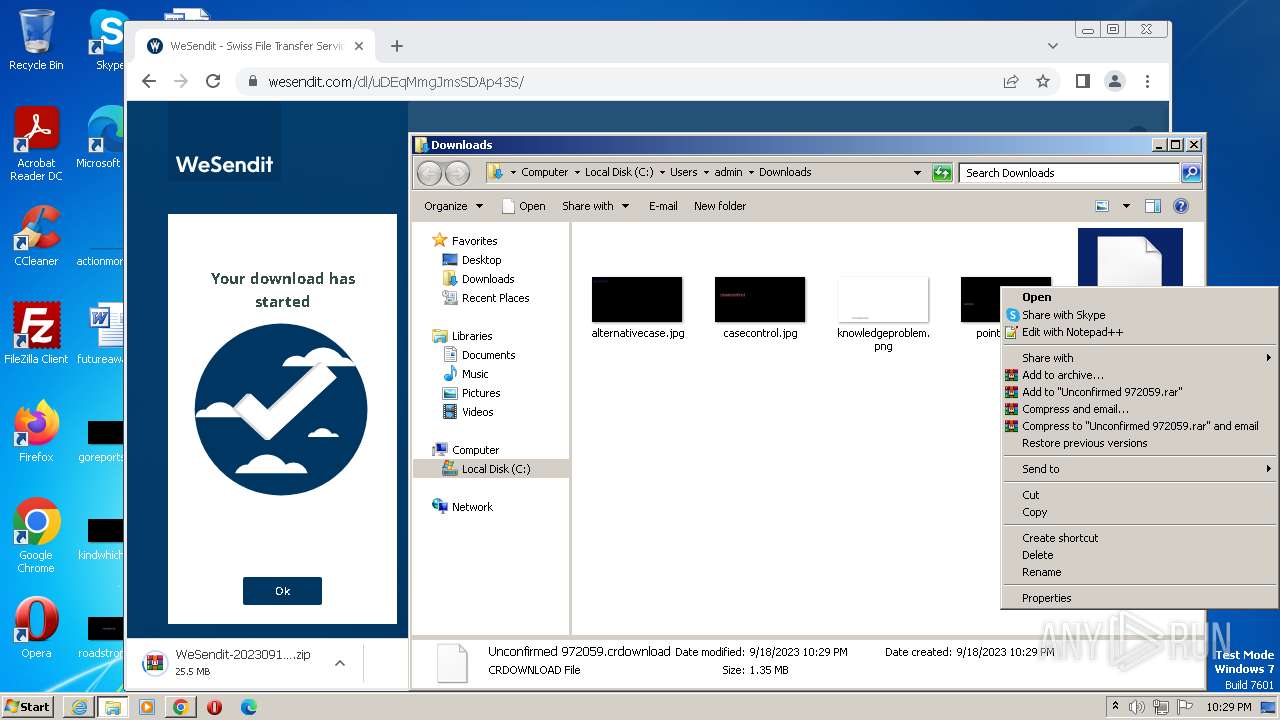Open CCleaner desktop shortcut
Image resolution: width=1280 pixels, height=720 pixels.
pyautogui.click(x=36, y=236)
